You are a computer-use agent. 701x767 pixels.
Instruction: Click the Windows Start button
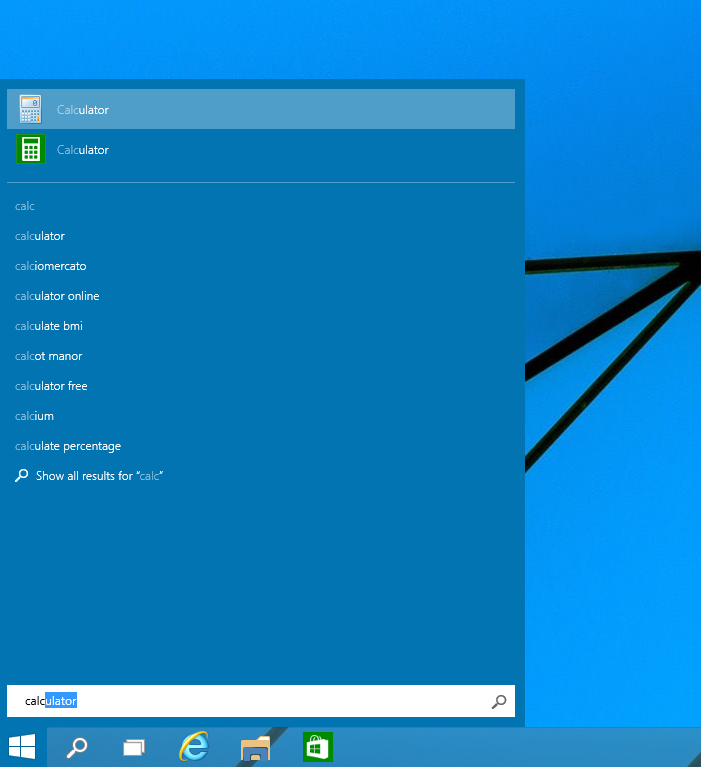click(x=23, y=747)
